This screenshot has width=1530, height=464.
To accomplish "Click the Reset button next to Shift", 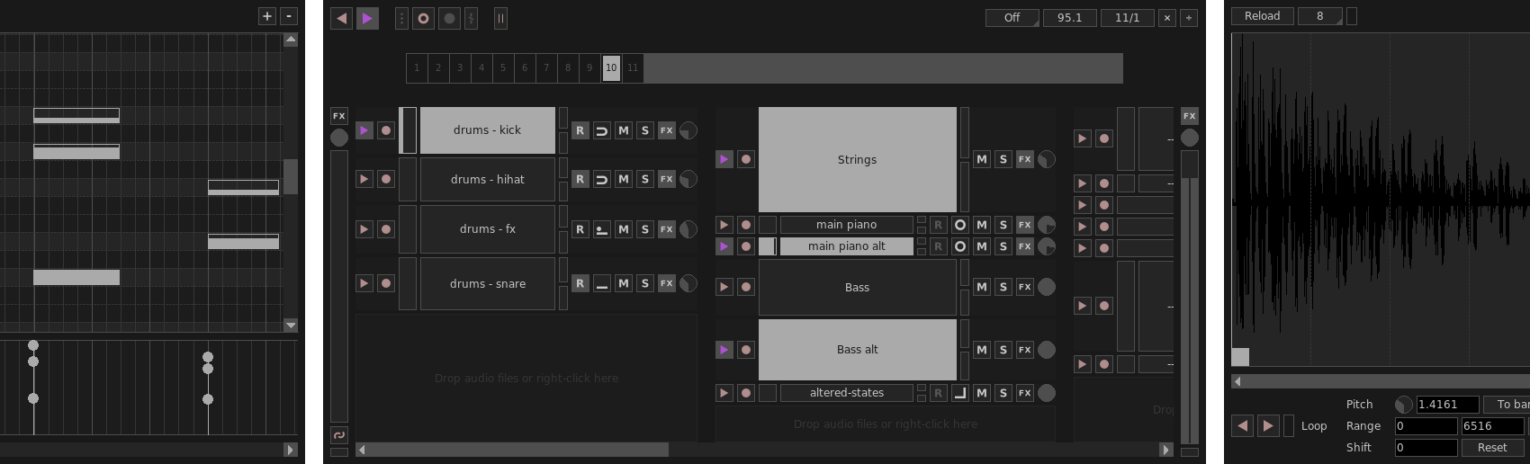I will [x=1491, y=447].
